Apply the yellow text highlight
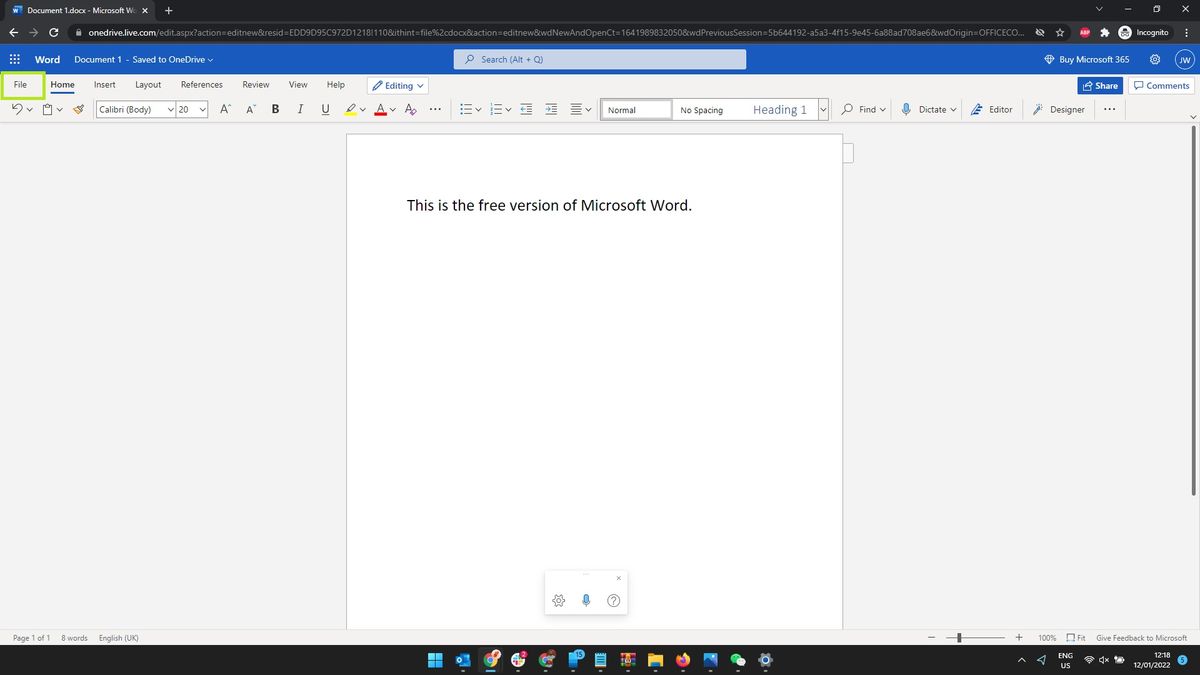This screenshot has height=675, width=1200. pyautogui.click(x=350, y=110)
